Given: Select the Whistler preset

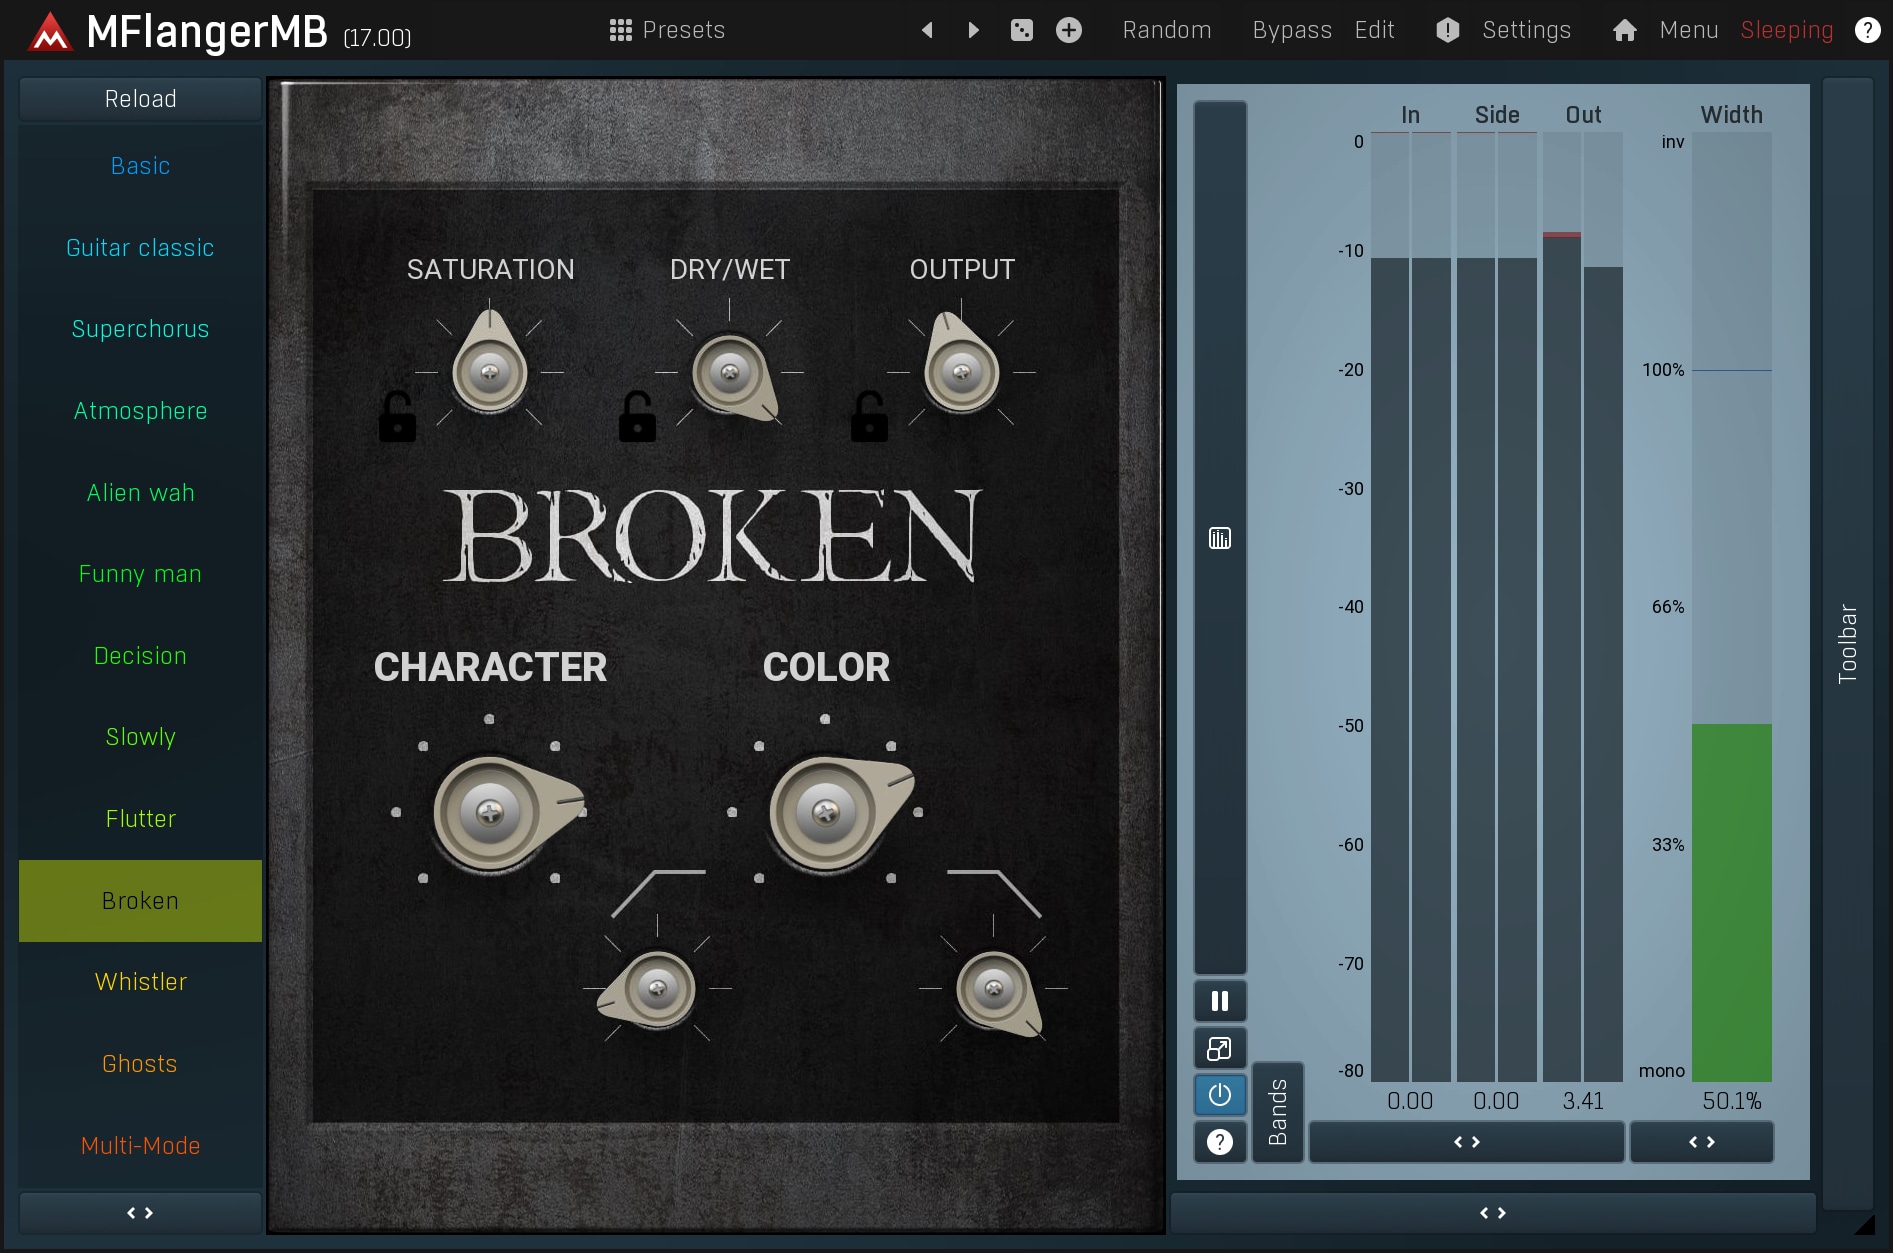Looking at the screenshot, I should coord(140,982).
